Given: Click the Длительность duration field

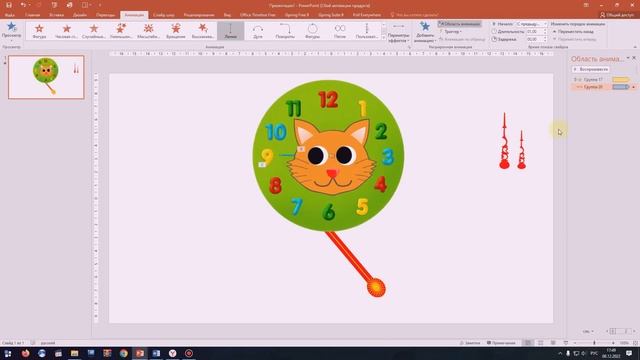Looking at the screenshot, I should tap(536, 31).
